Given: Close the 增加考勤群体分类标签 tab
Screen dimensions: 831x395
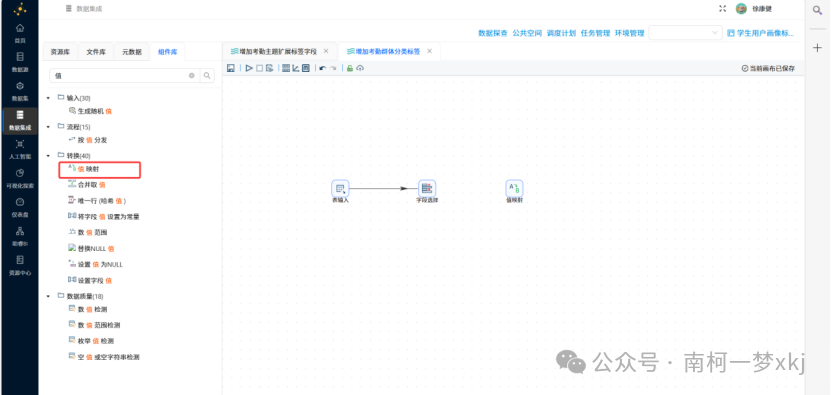Looking at the screenshot, I should [x=429, y=51].
